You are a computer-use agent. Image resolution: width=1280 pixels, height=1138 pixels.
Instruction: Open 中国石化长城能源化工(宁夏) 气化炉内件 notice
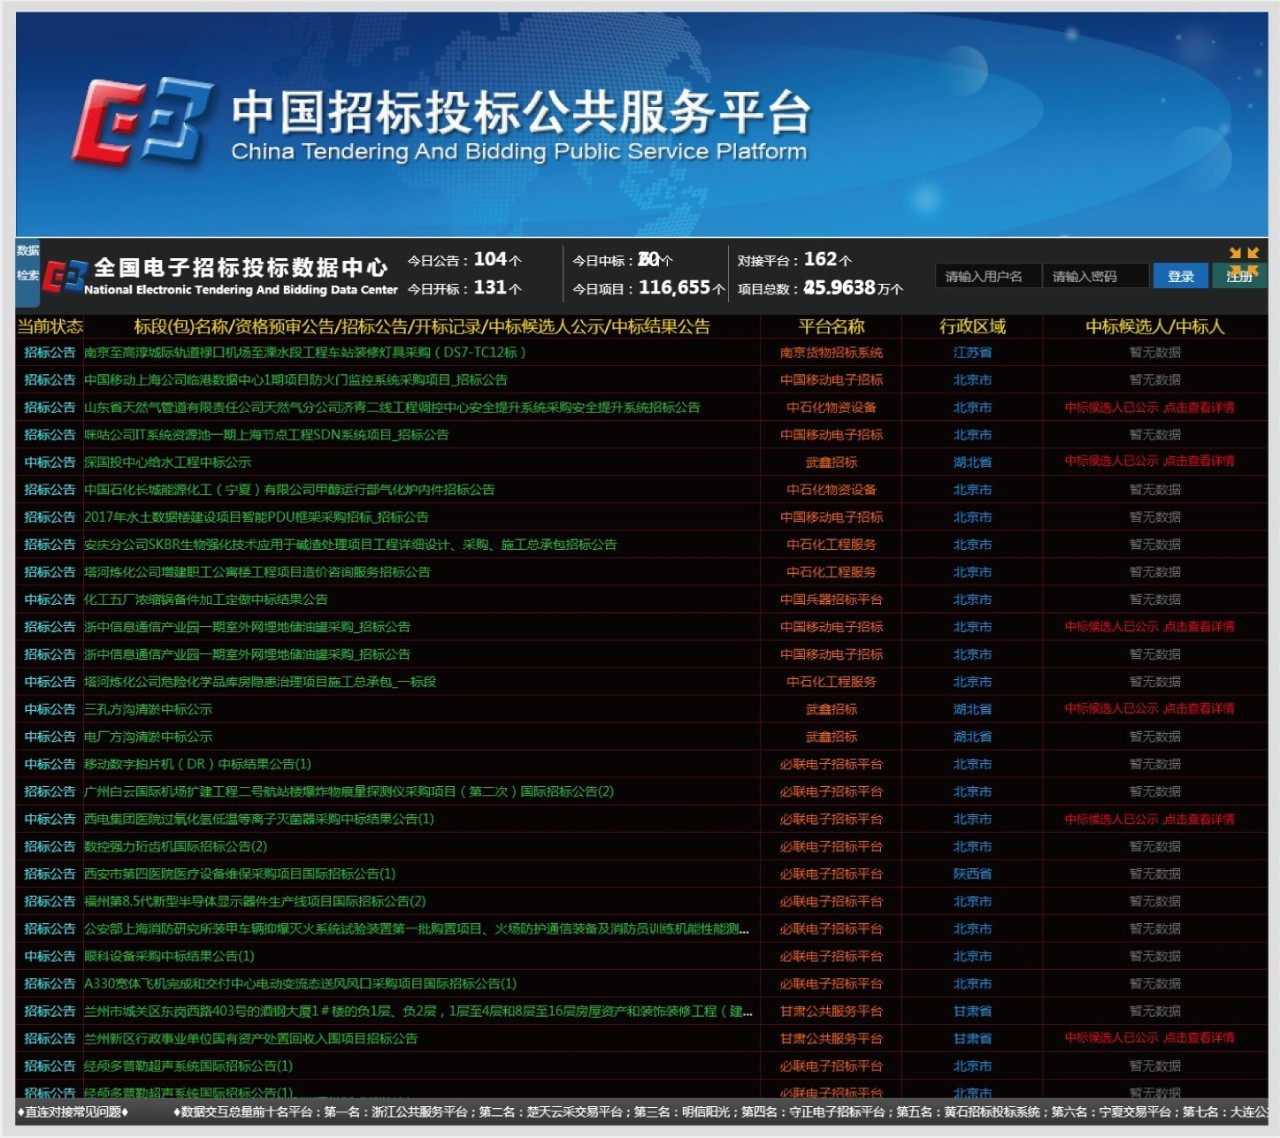[x=289, y=490]
